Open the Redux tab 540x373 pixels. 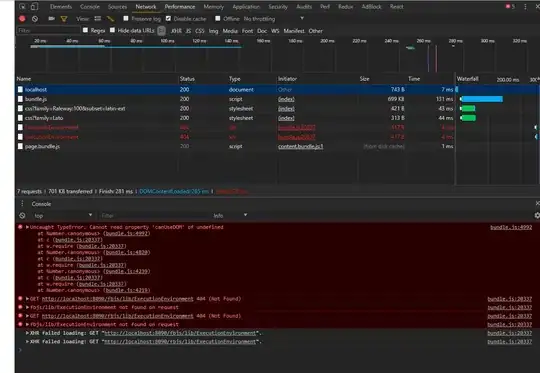click(x=345, y=7)
